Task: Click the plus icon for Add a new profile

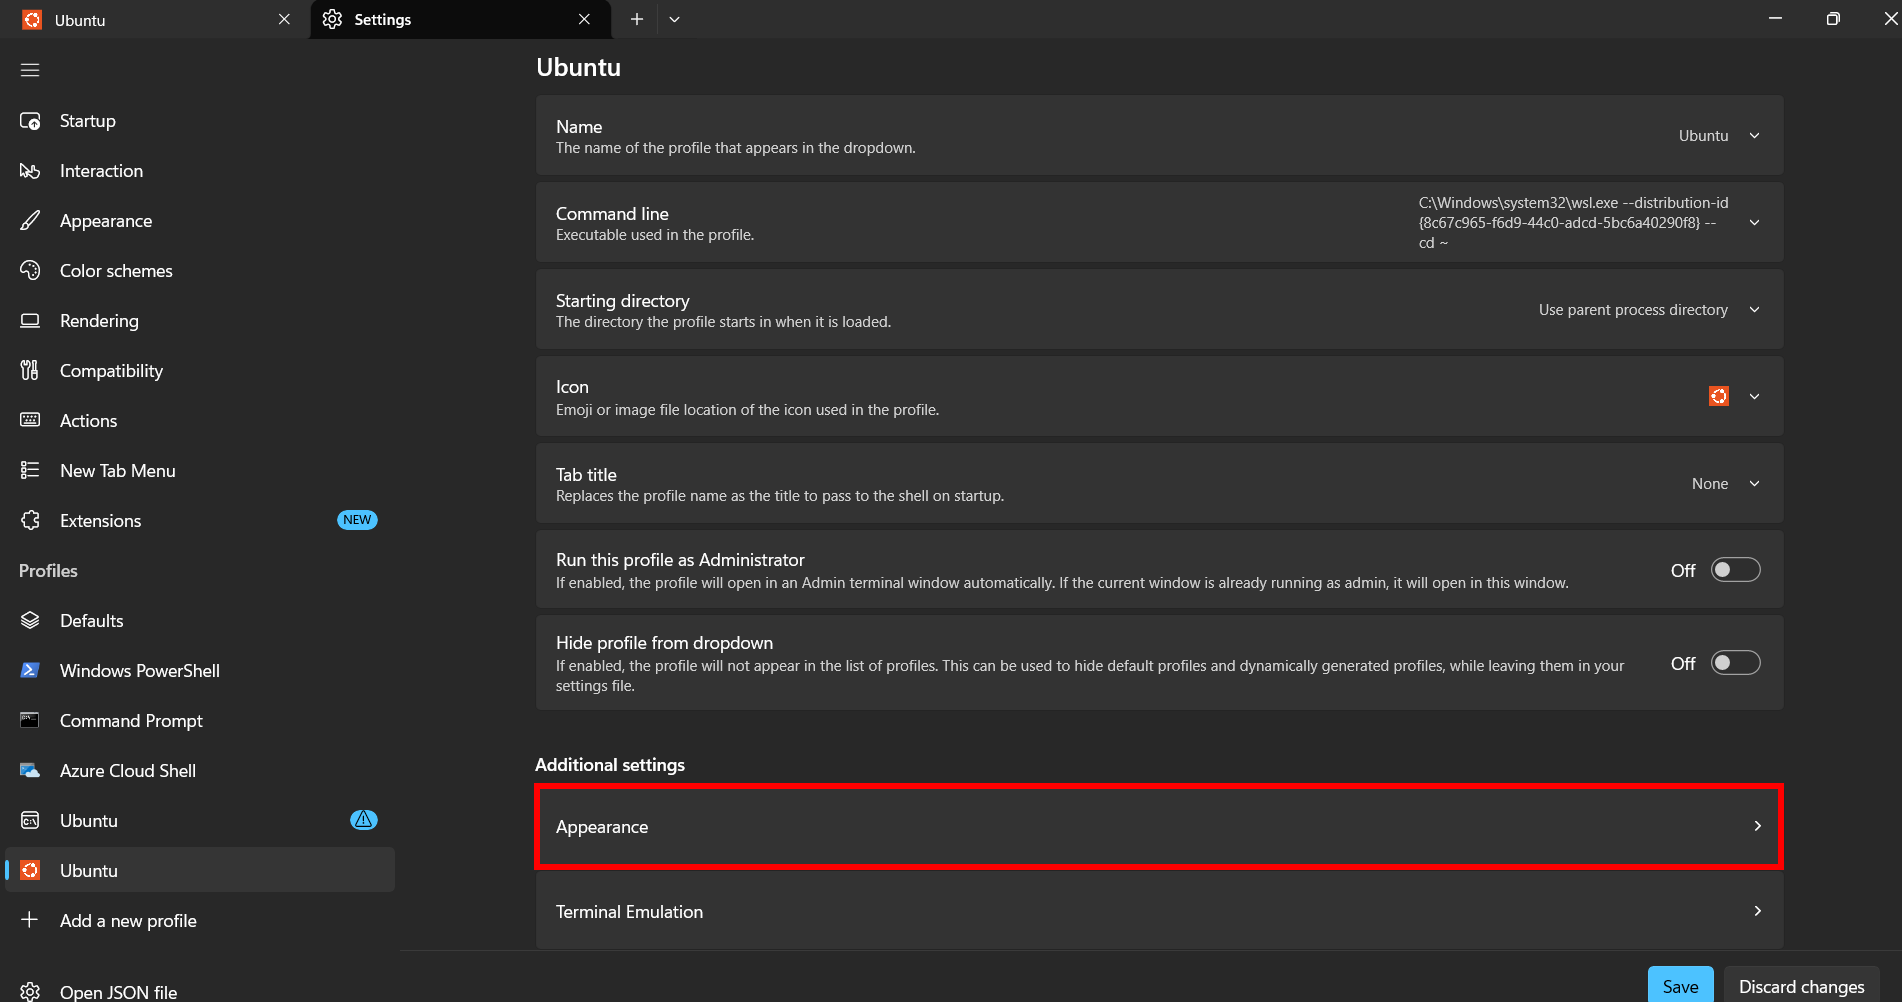Action: click(30, 920)
